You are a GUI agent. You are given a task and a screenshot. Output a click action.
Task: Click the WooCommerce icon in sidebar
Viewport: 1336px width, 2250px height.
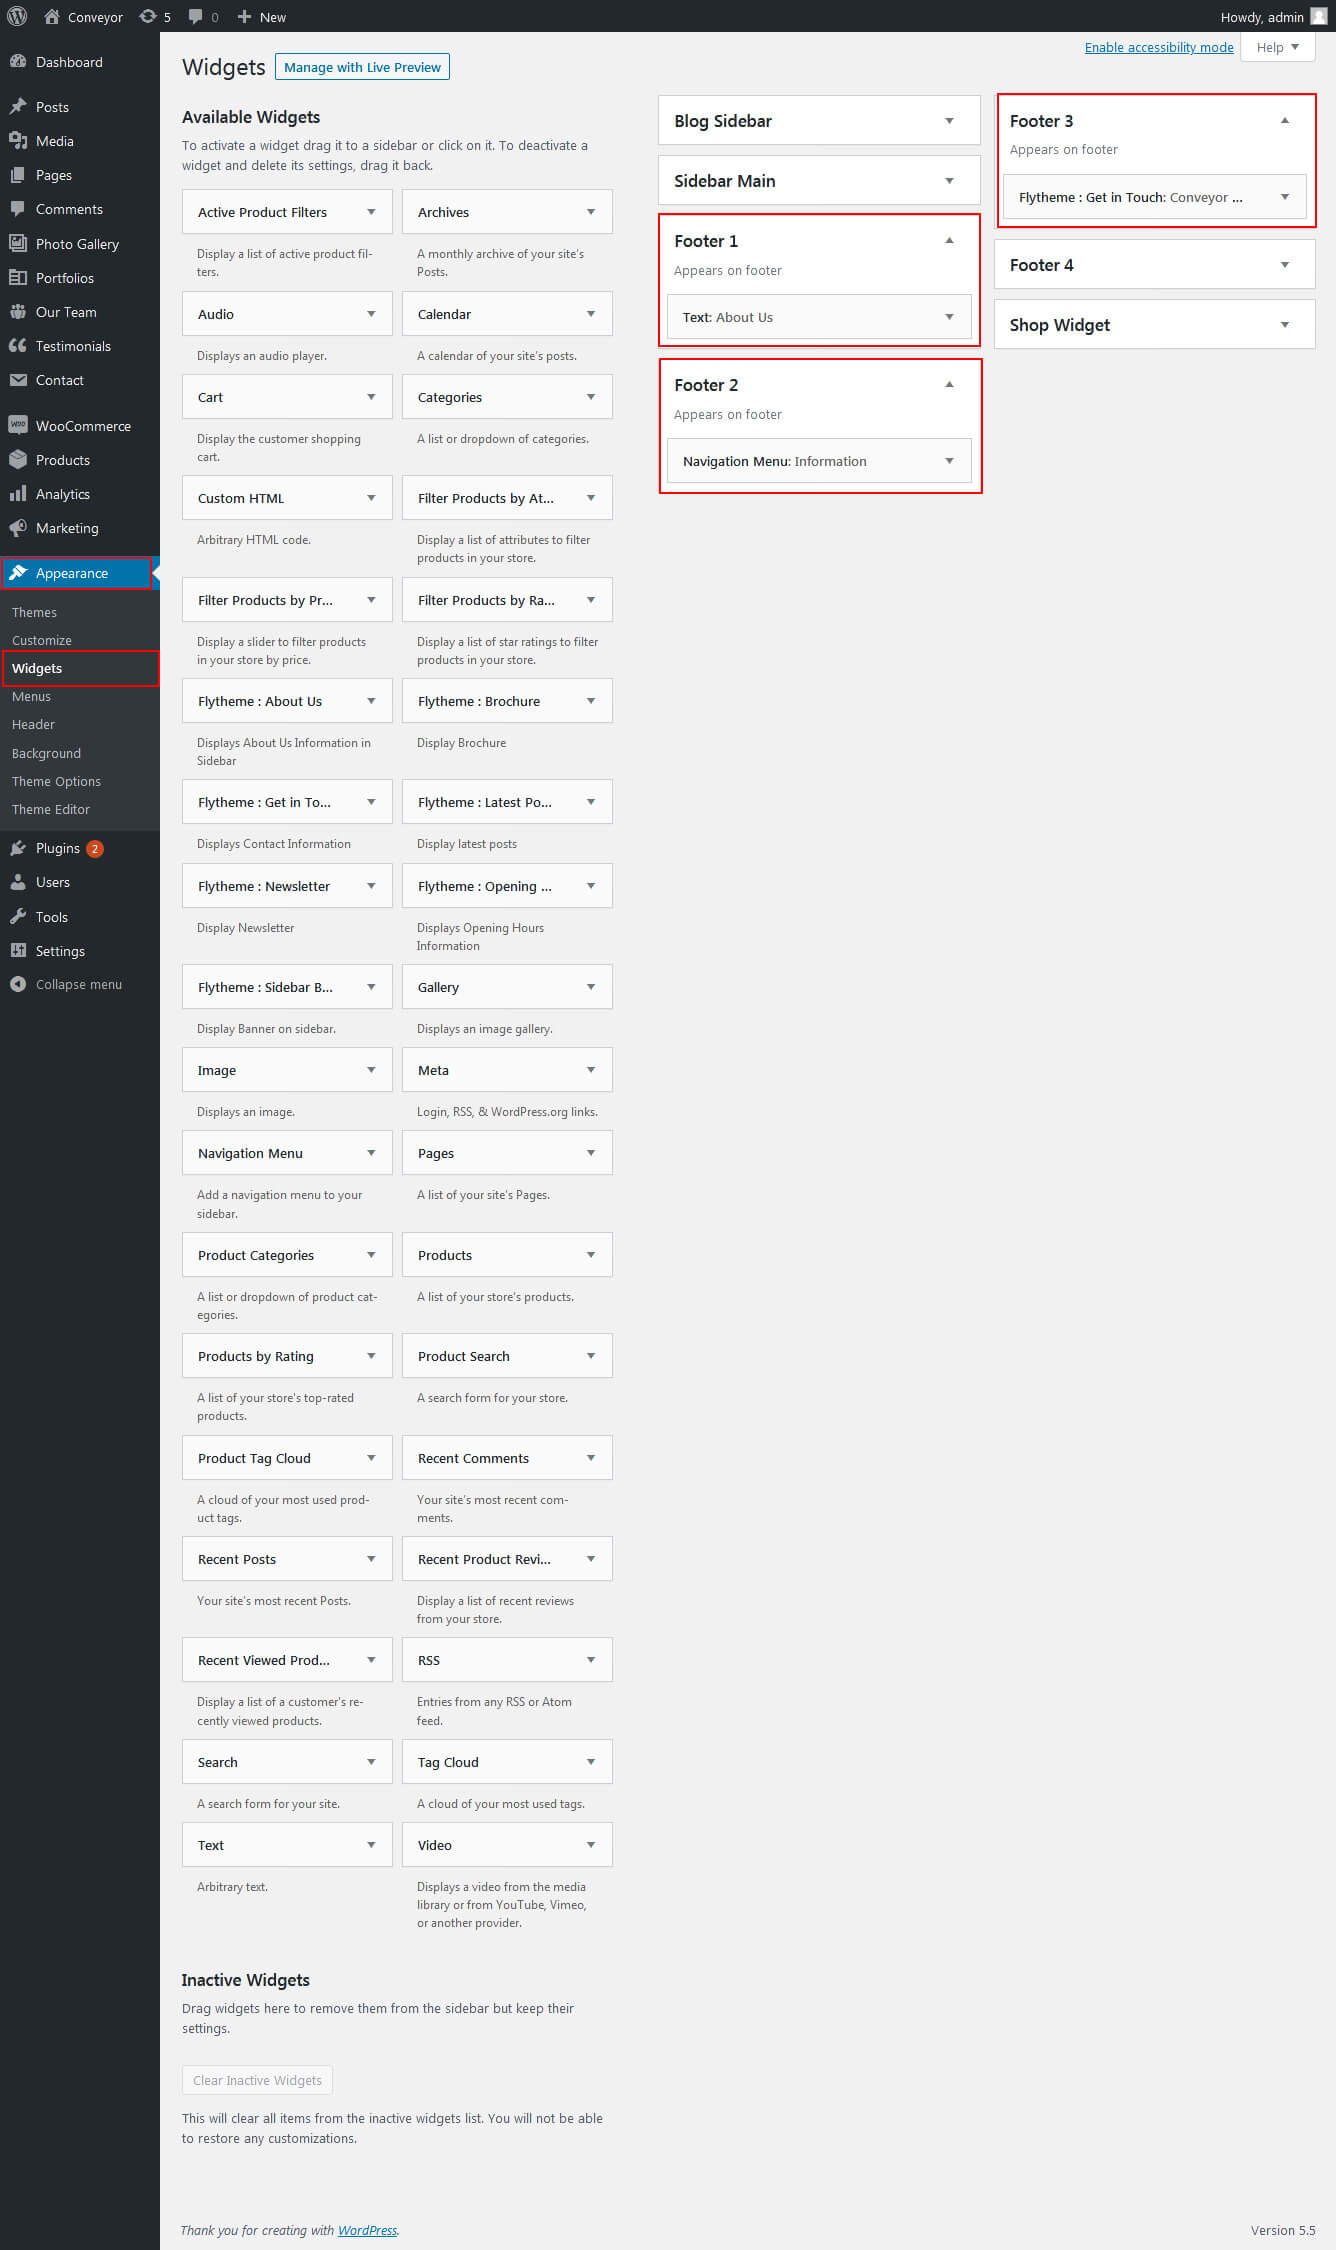tap(18, 425)
